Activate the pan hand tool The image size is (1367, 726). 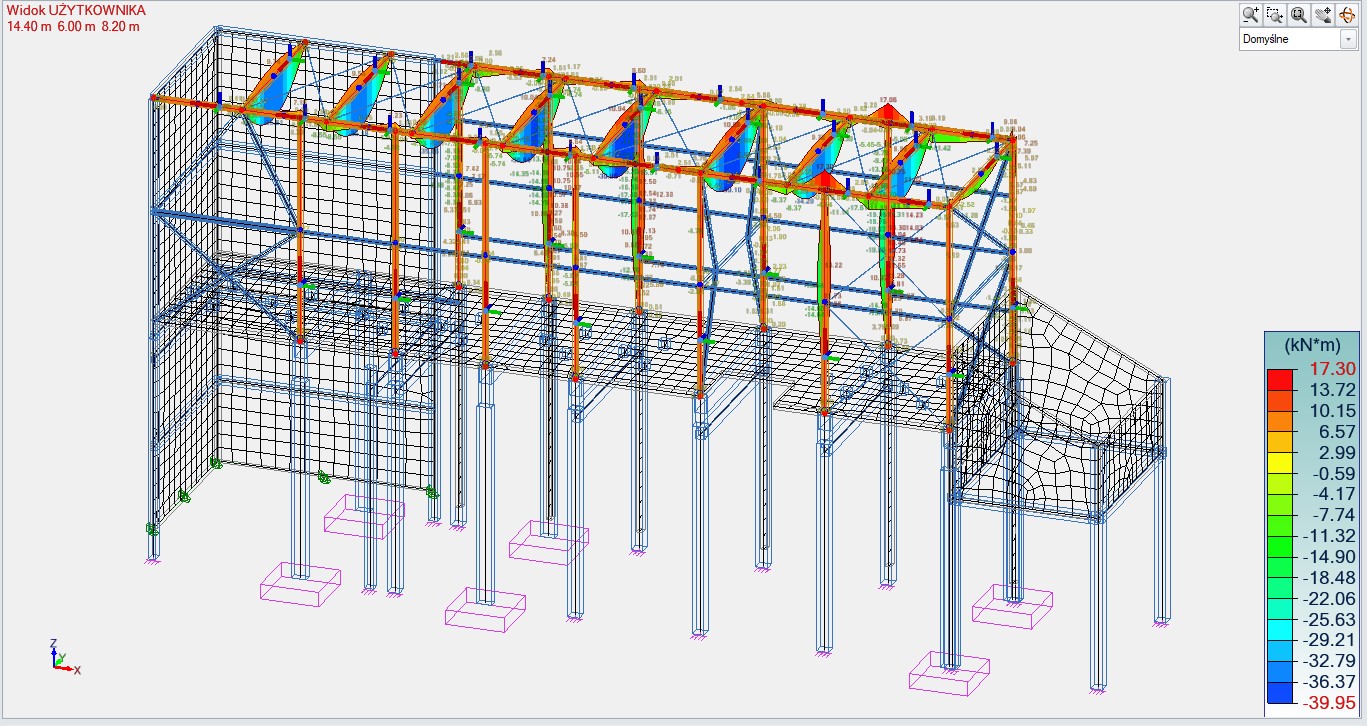pyautogui.click(x=1322, y=14)
